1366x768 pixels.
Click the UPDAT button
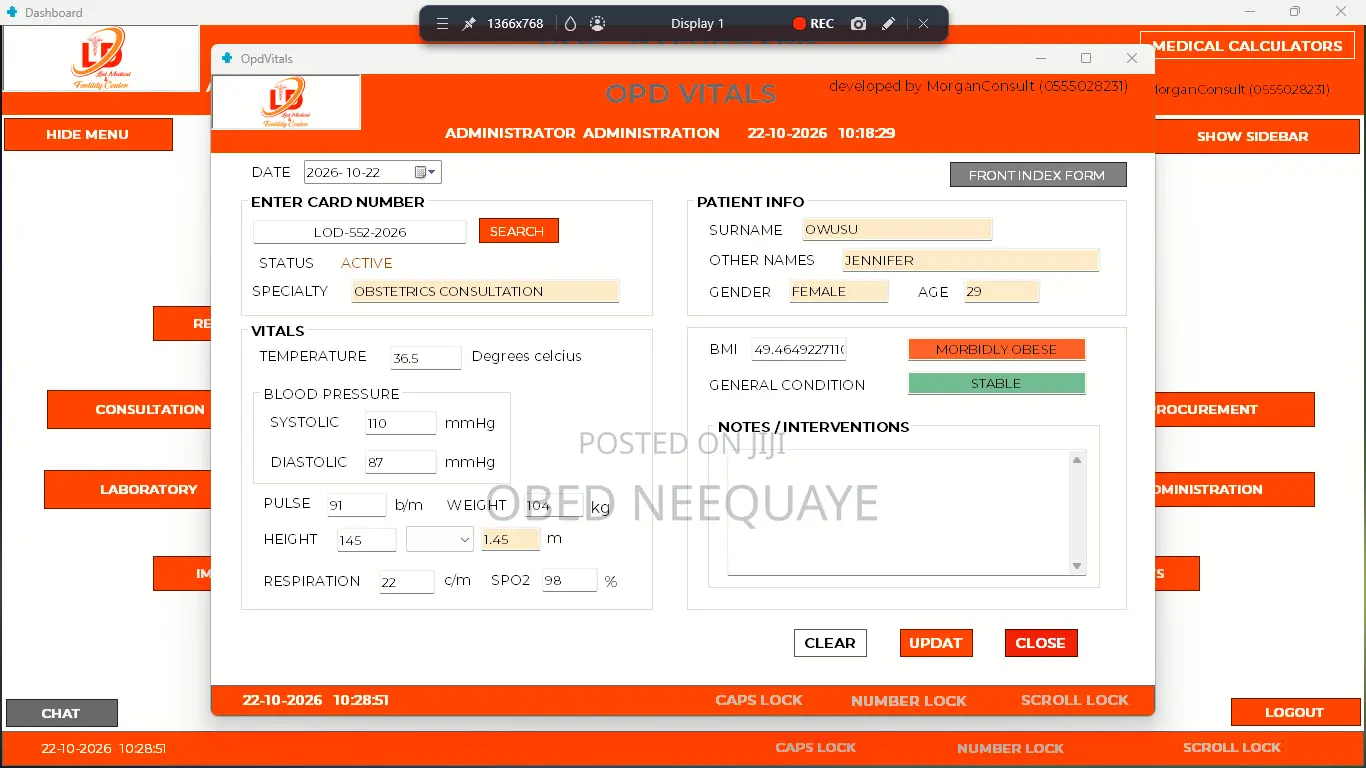point(936,643)
